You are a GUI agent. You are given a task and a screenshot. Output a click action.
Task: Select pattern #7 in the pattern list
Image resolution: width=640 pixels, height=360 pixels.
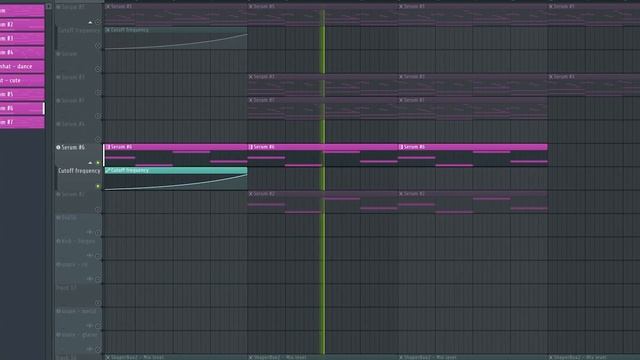[22, 122]
